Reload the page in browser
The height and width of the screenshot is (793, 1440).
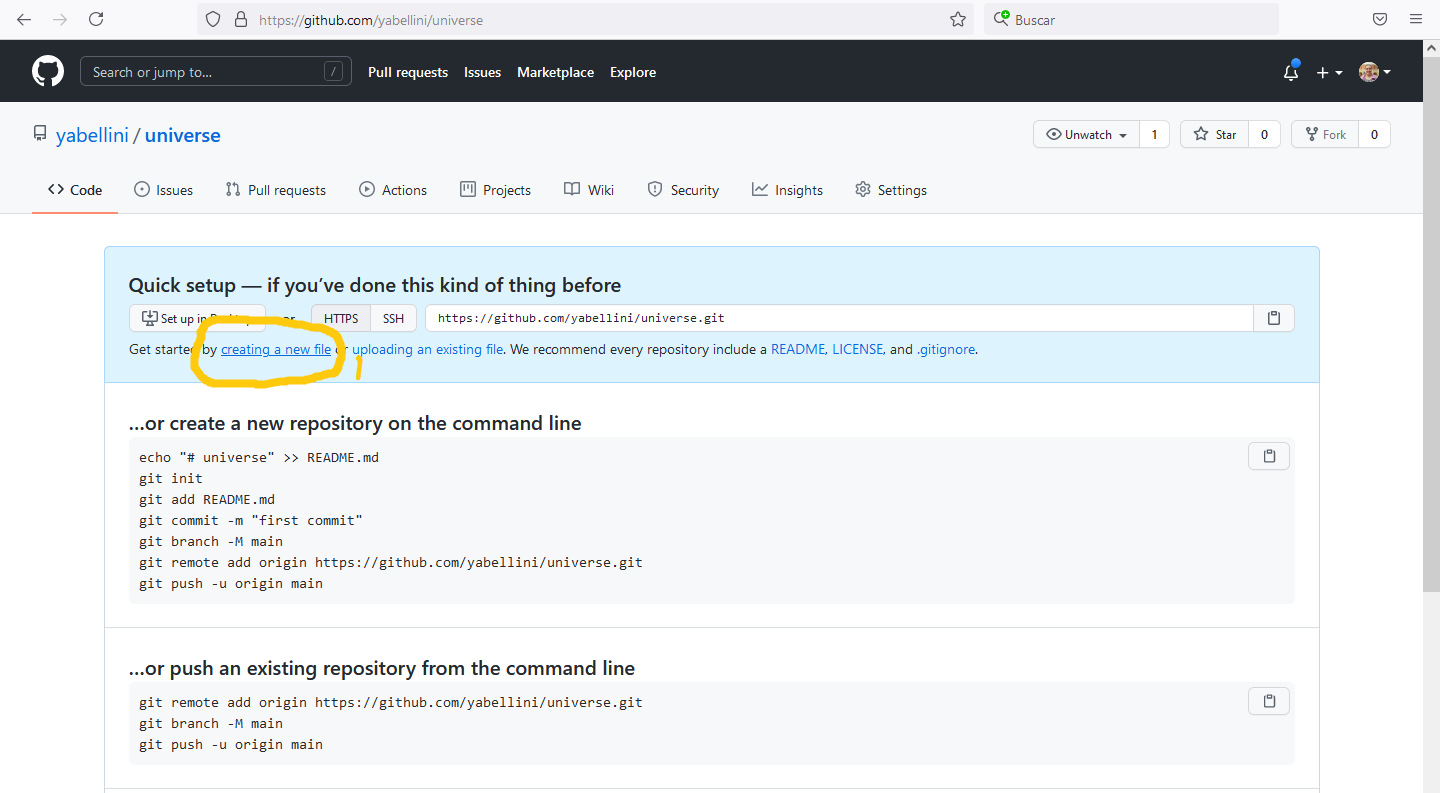tap(96, 19)
